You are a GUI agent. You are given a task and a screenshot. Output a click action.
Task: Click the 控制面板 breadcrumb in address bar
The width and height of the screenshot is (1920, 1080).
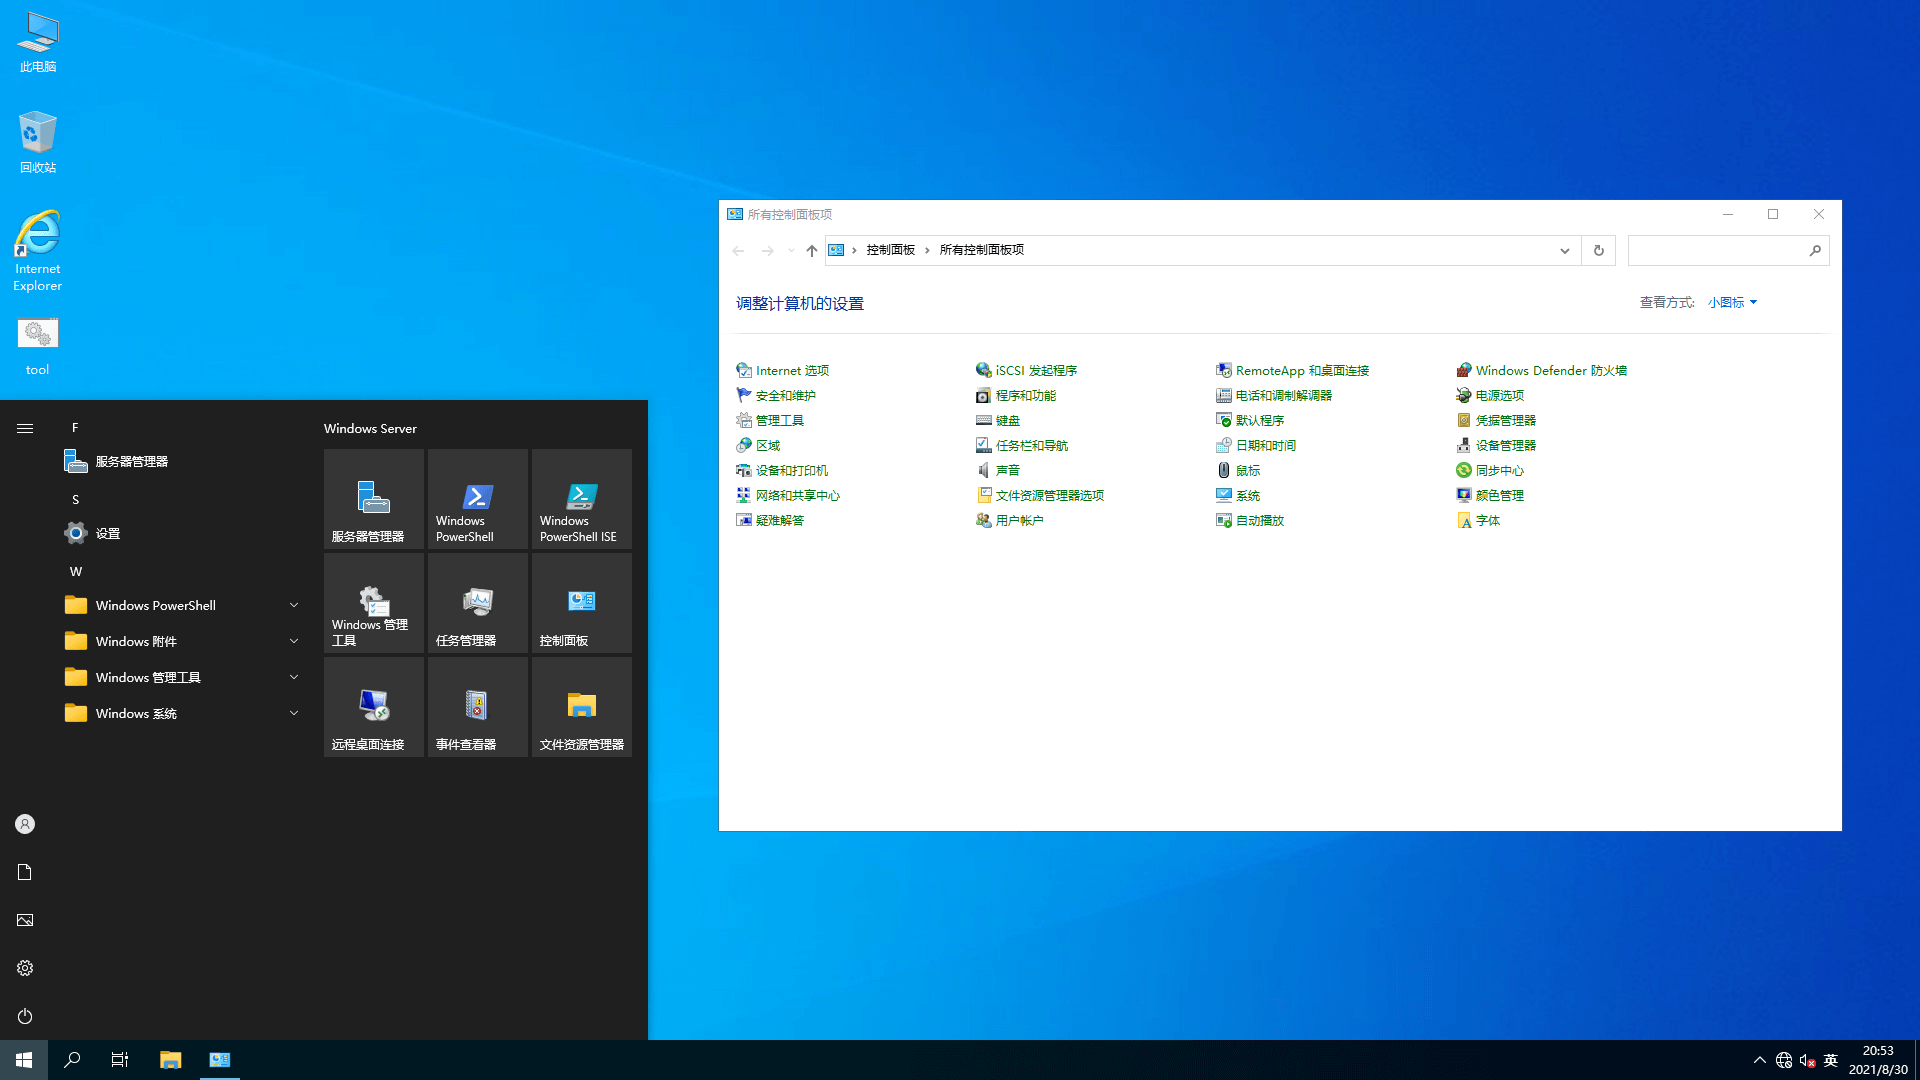[x=890, y=250]
